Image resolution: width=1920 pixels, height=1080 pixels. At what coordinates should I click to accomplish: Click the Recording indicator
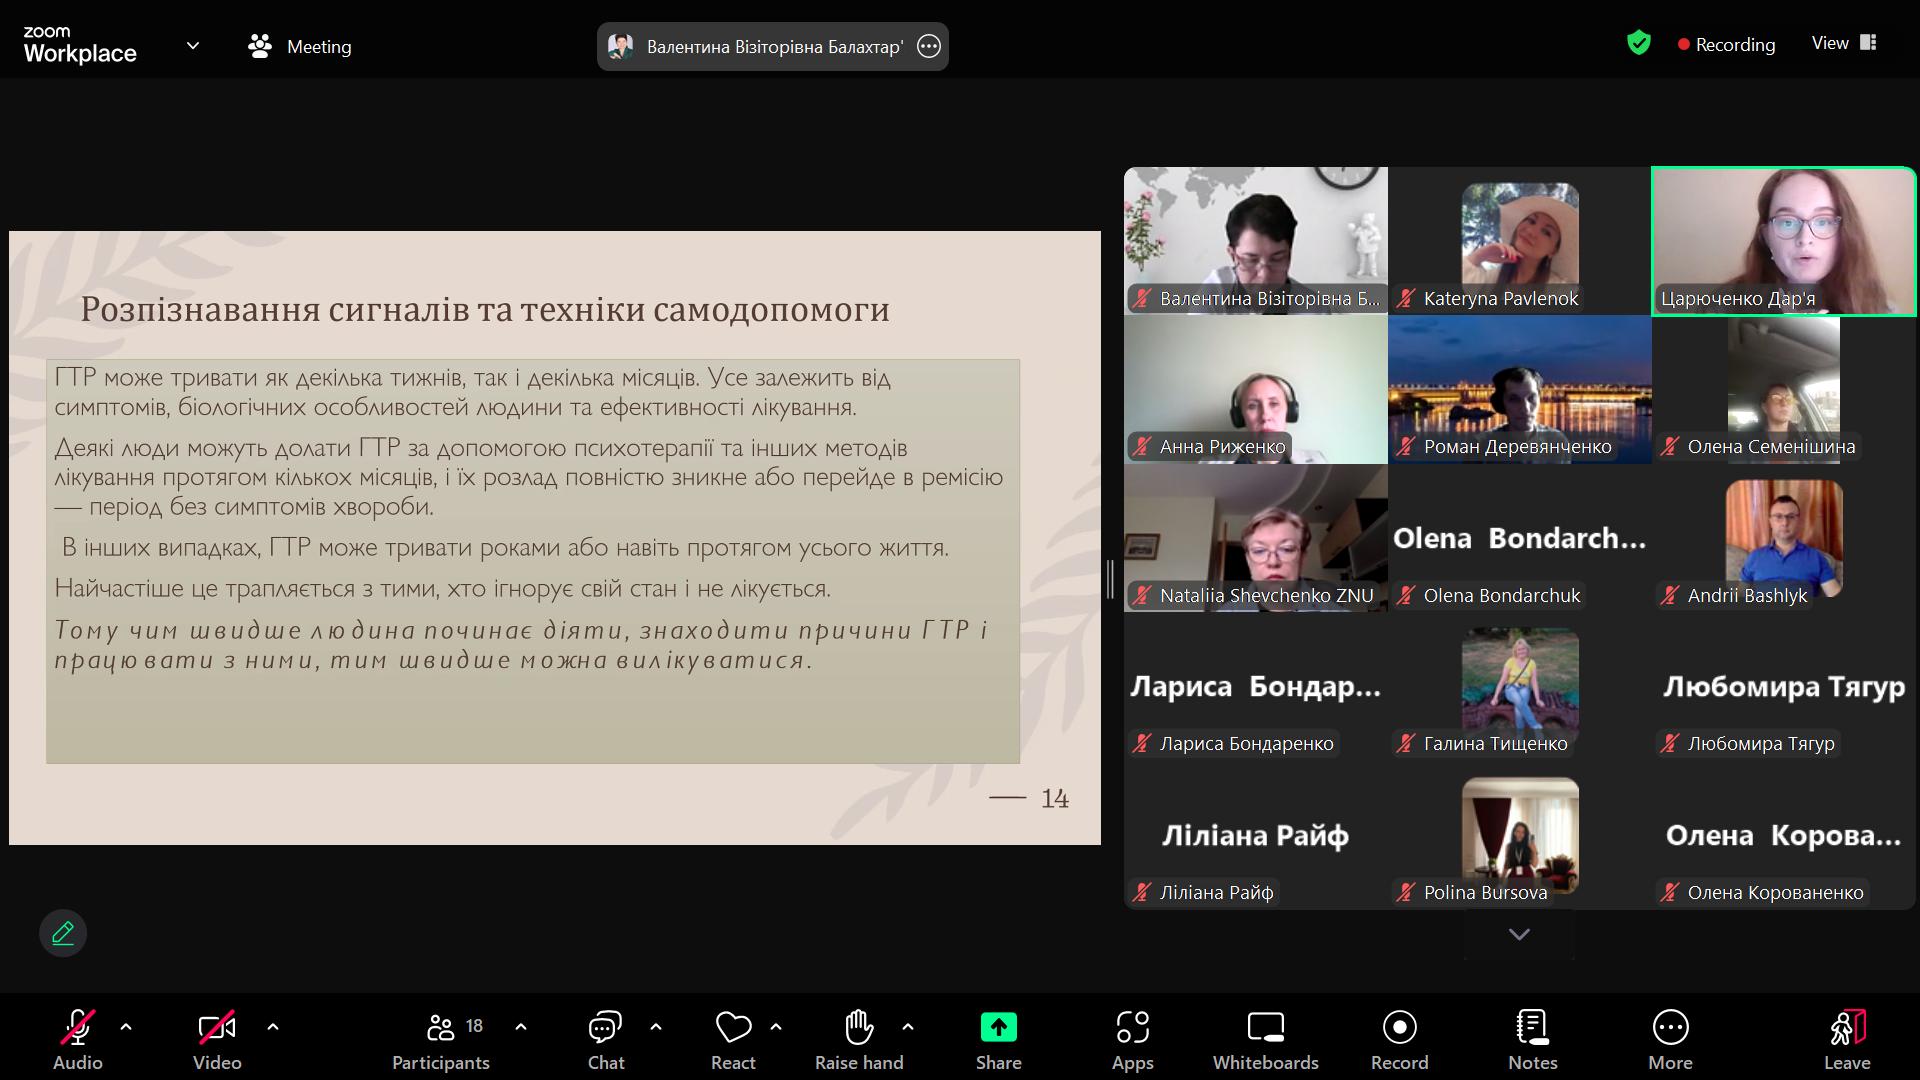click(1727, 44)
